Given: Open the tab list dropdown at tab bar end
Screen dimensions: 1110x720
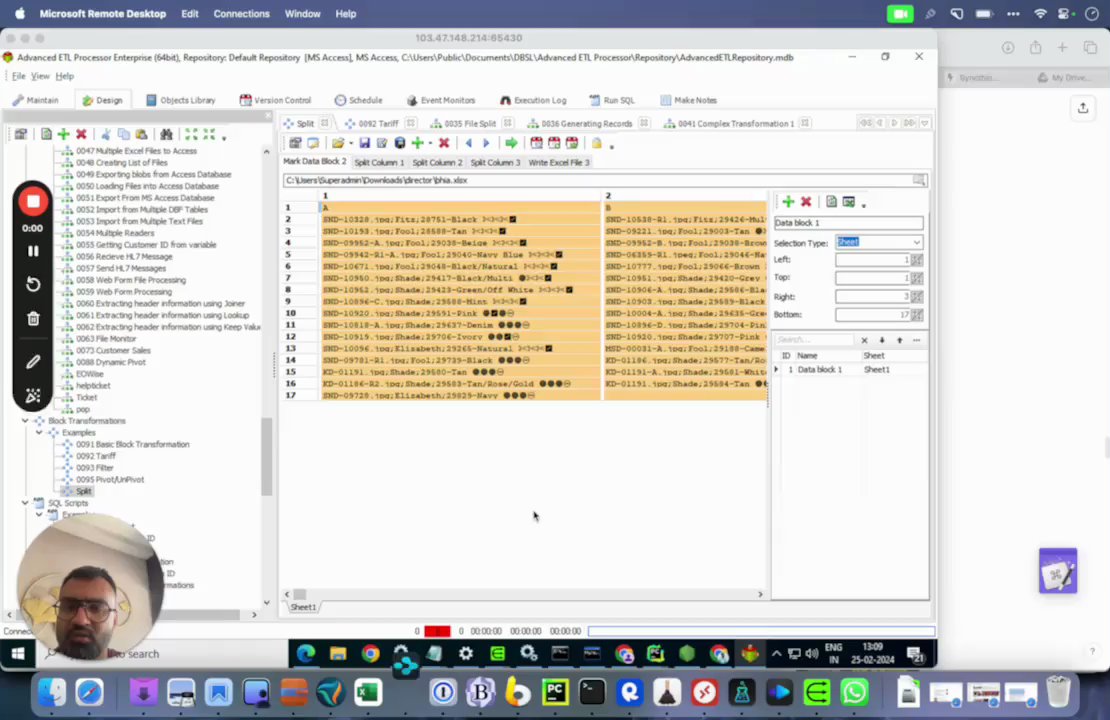Looking at the screenshot, I should coord(925,123).
